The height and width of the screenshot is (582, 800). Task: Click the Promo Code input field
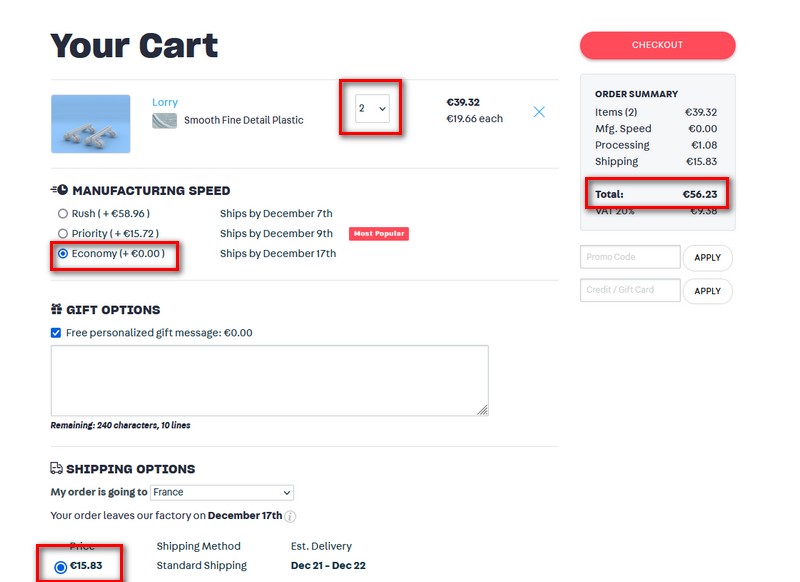pos(630,257)
